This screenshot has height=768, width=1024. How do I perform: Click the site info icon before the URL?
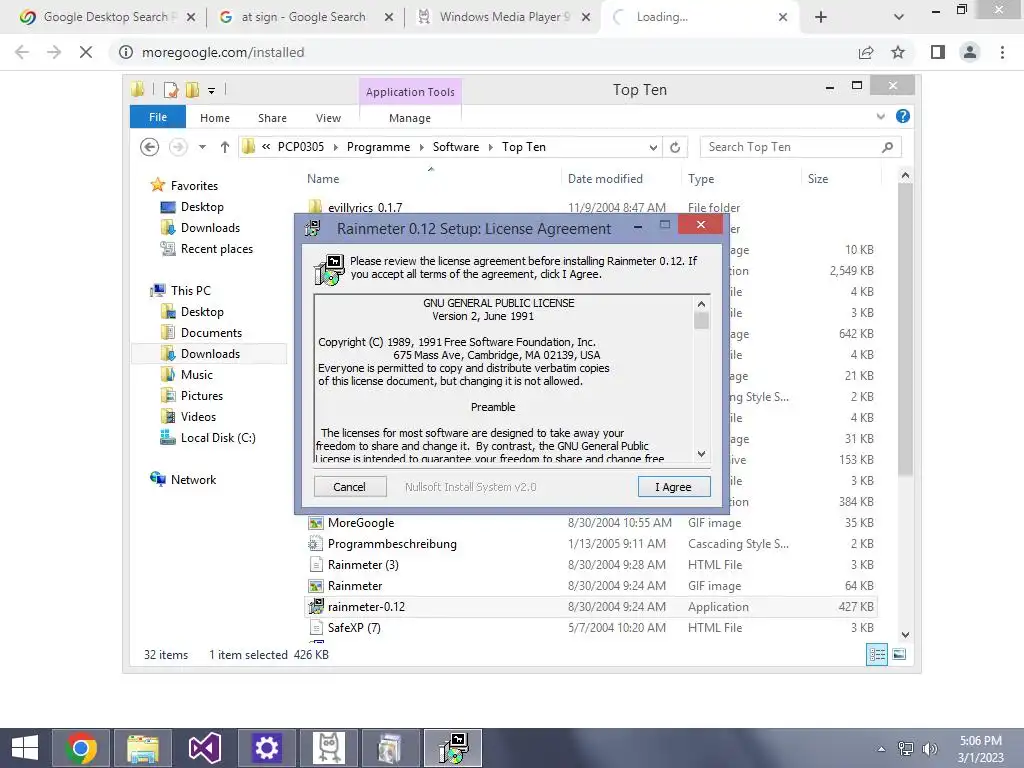pyautogui.click(x=125, y=52)
